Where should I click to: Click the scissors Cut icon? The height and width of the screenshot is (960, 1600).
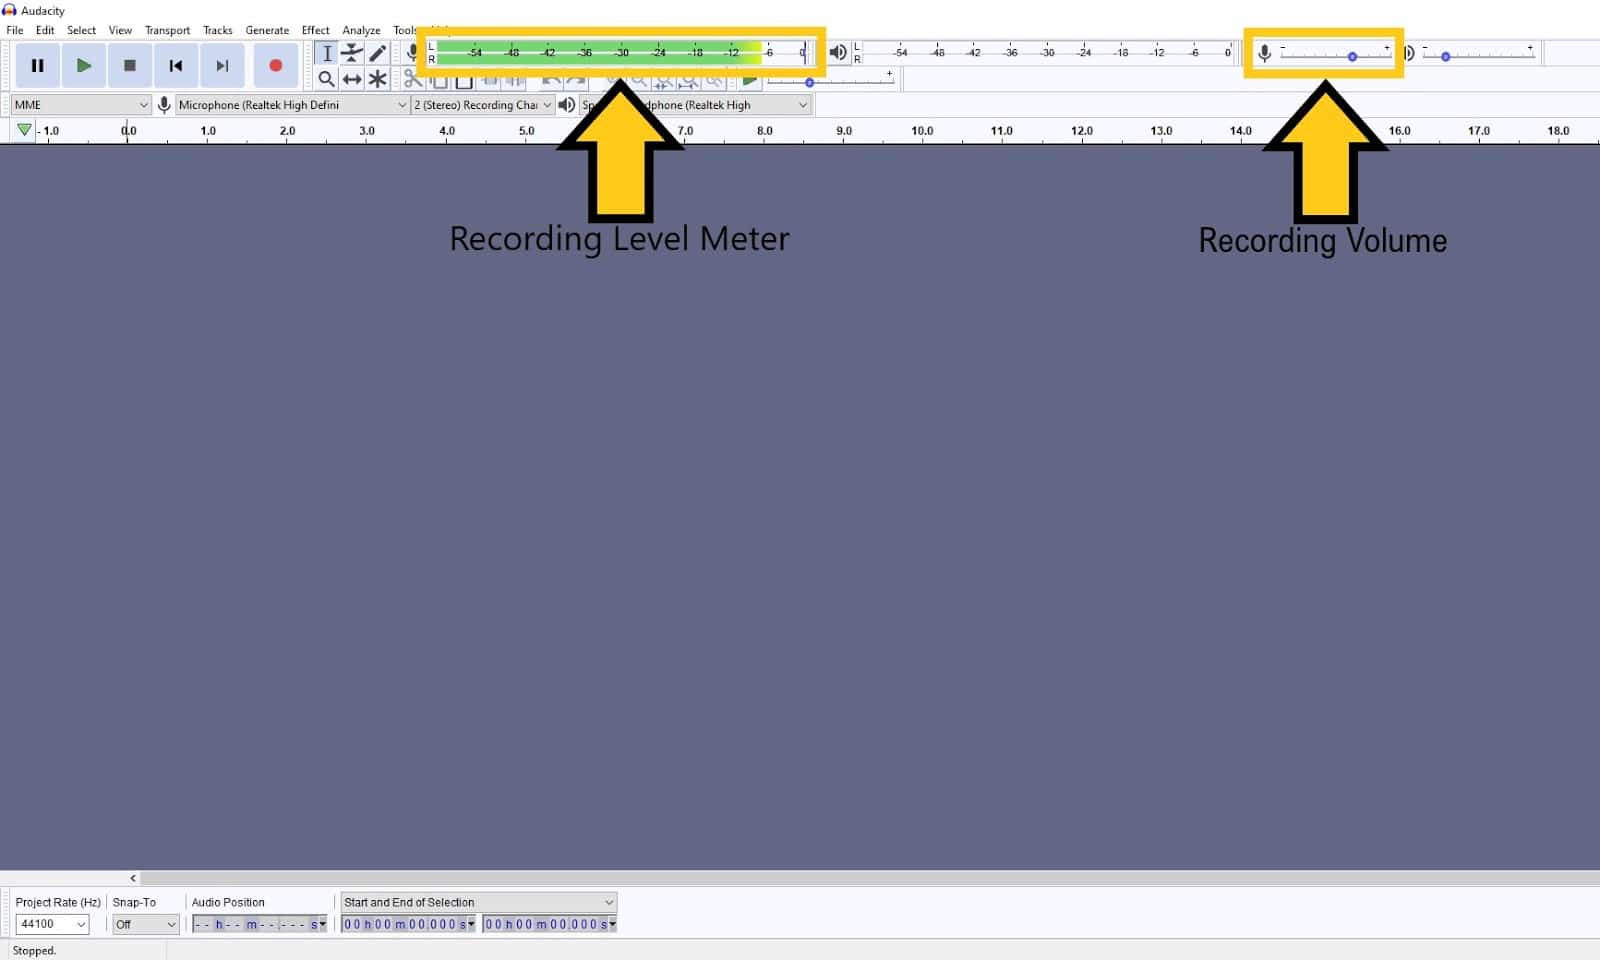coord(414,80)
